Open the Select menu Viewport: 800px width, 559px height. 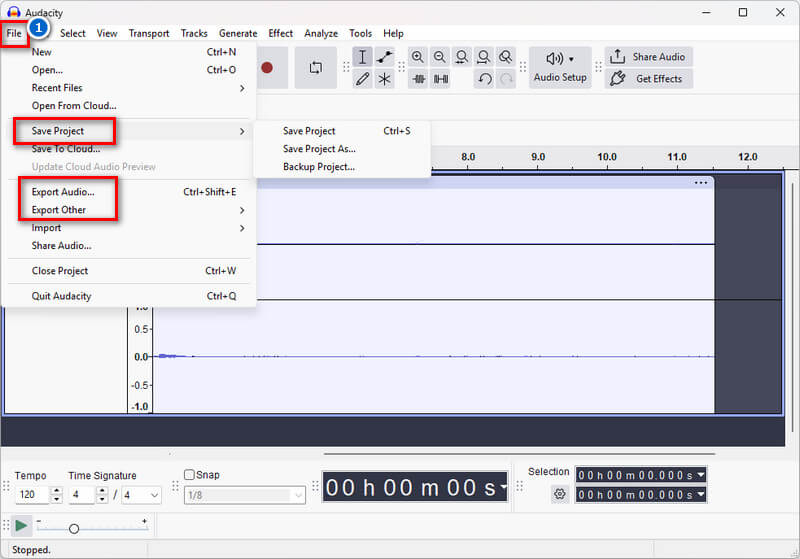click(x=73, y=34)
